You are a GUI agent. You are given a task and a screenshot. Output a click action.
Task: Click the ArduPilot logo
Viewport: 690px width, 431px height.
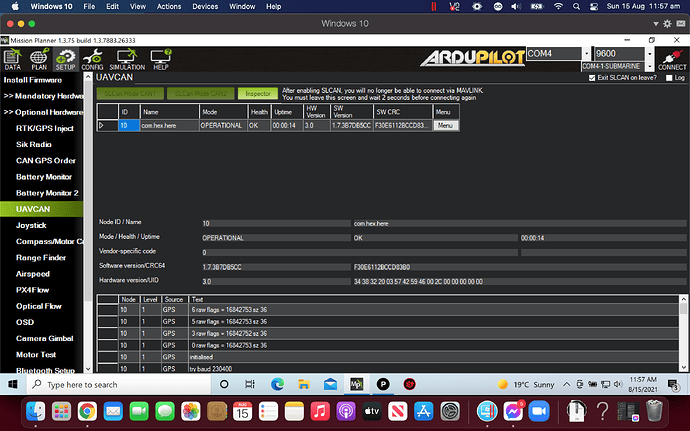(x=473, y=58)
